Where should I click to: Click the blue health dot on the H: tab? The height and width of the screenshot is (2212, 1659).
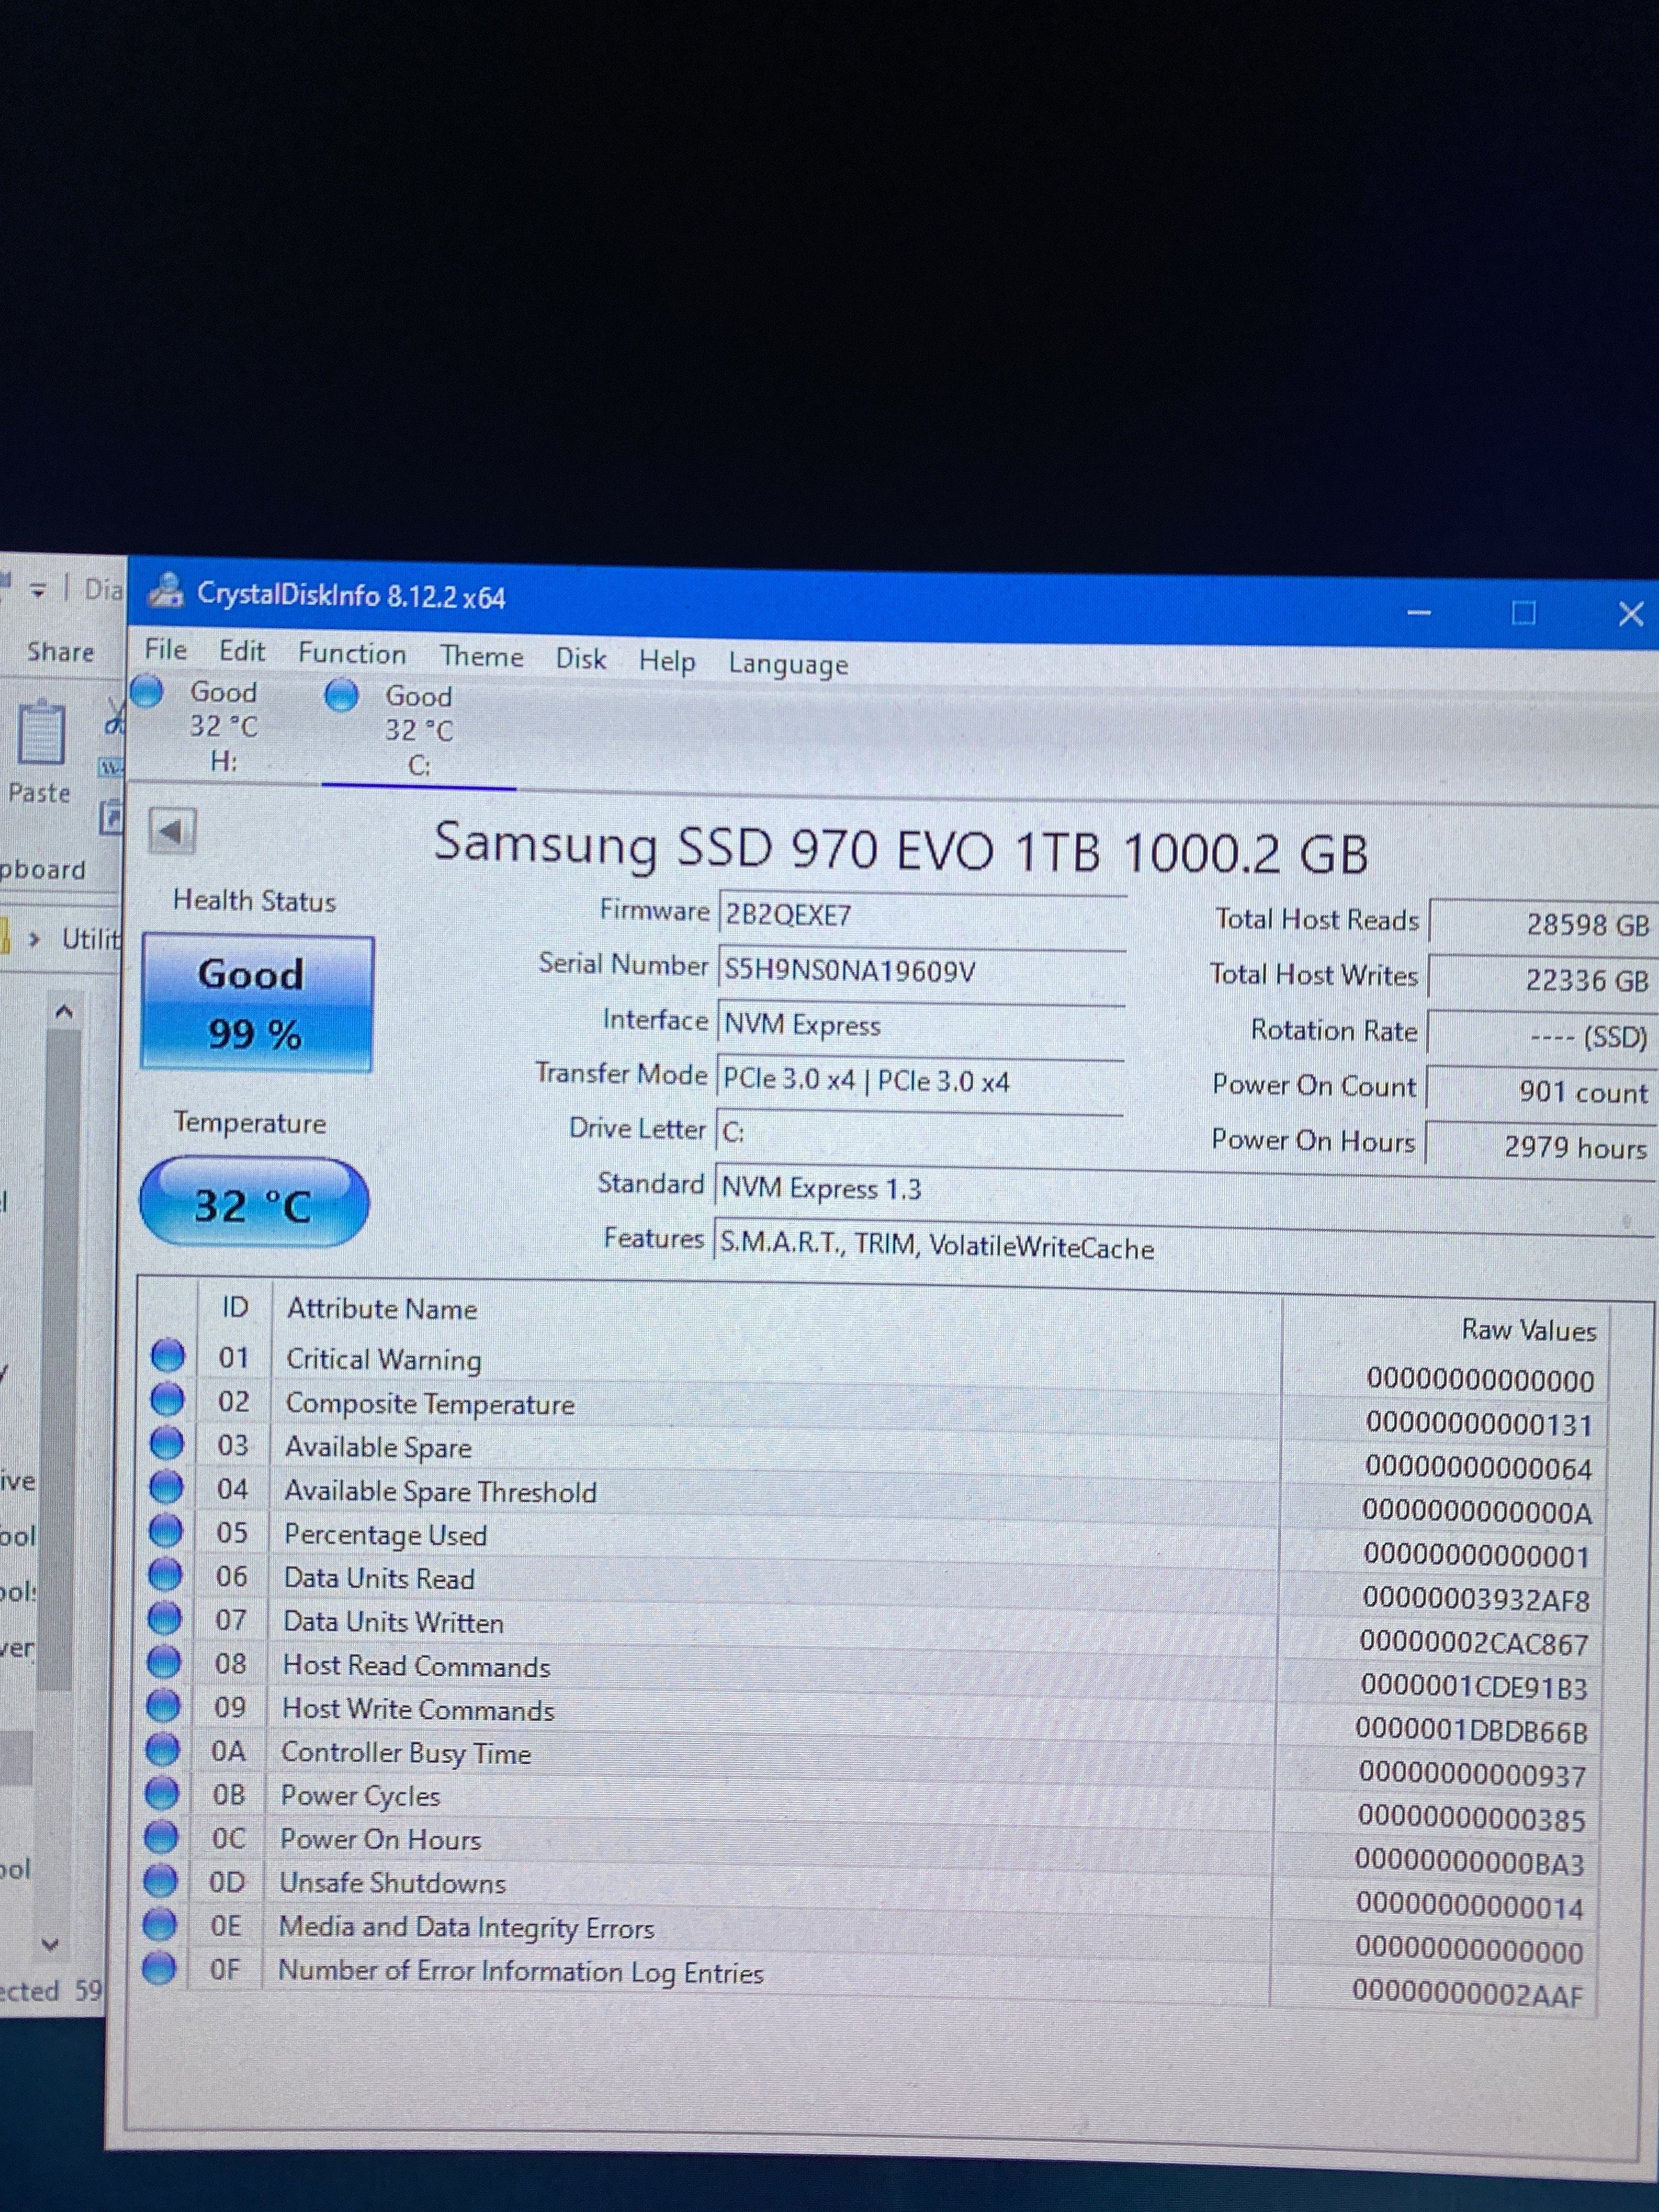pos(147,691)
